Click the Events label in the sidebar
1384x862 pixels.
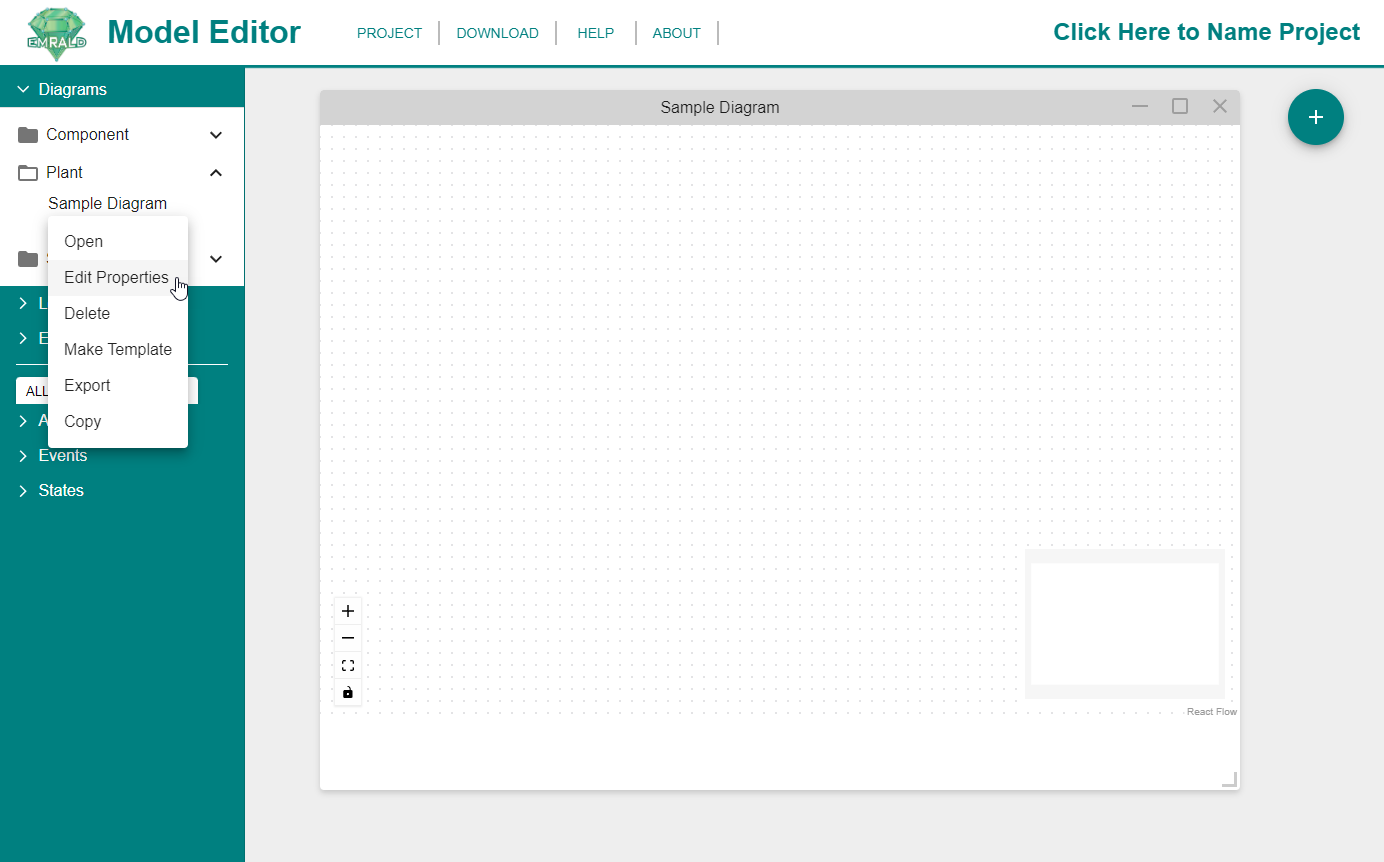pyautogui.click(x=62, y=455)
